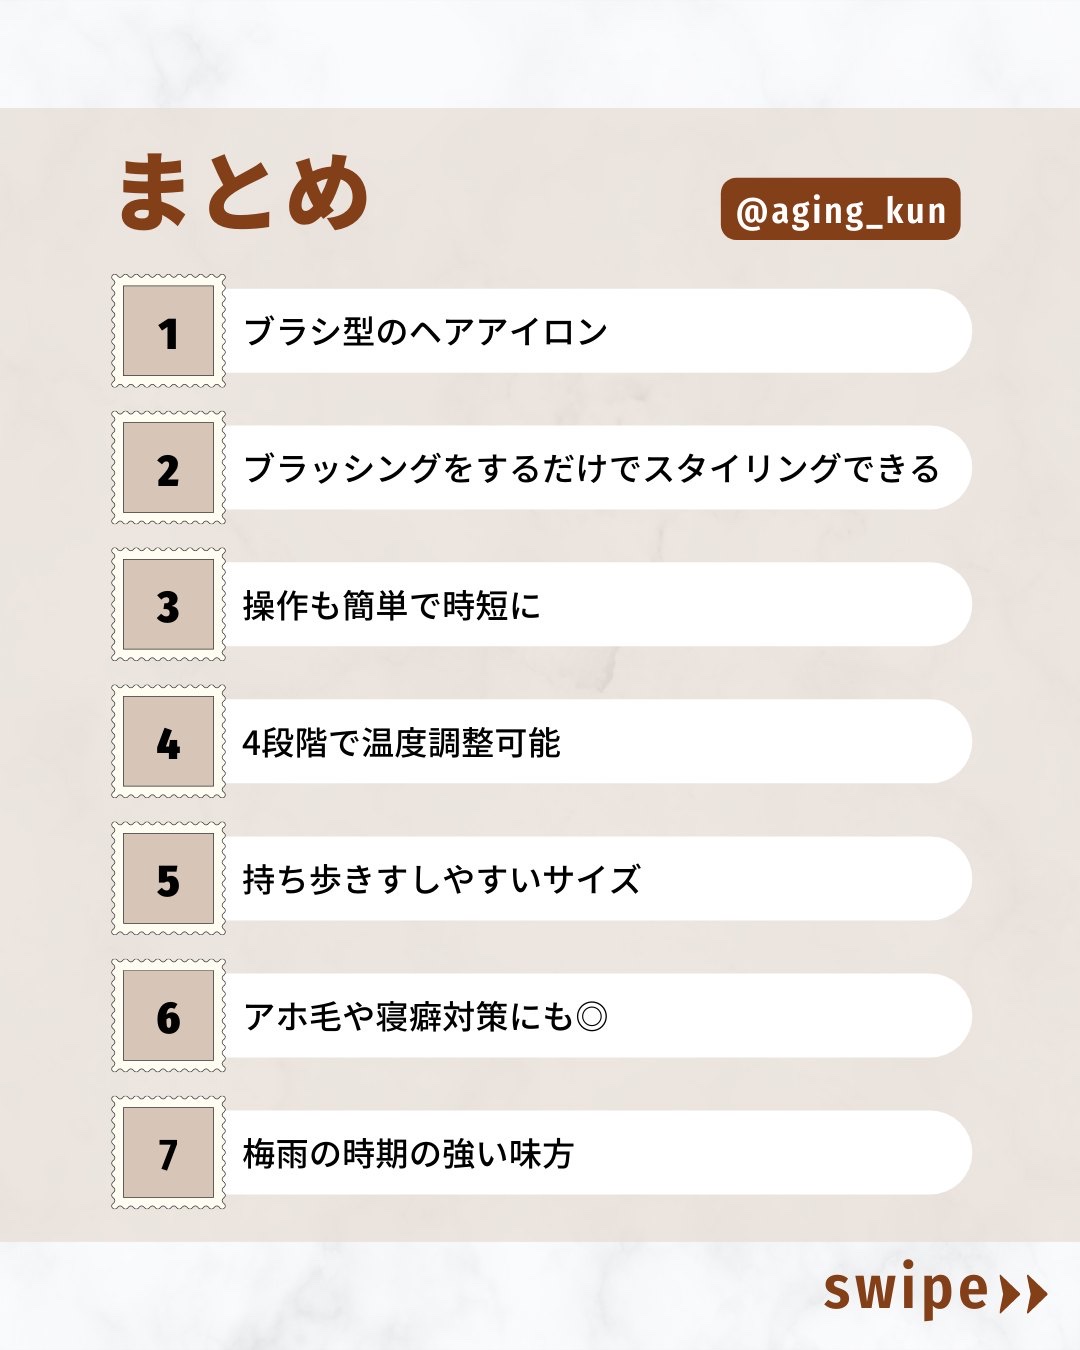
Task: Tap the 操作も簡単で時短に bar
Action: point(598,605)
